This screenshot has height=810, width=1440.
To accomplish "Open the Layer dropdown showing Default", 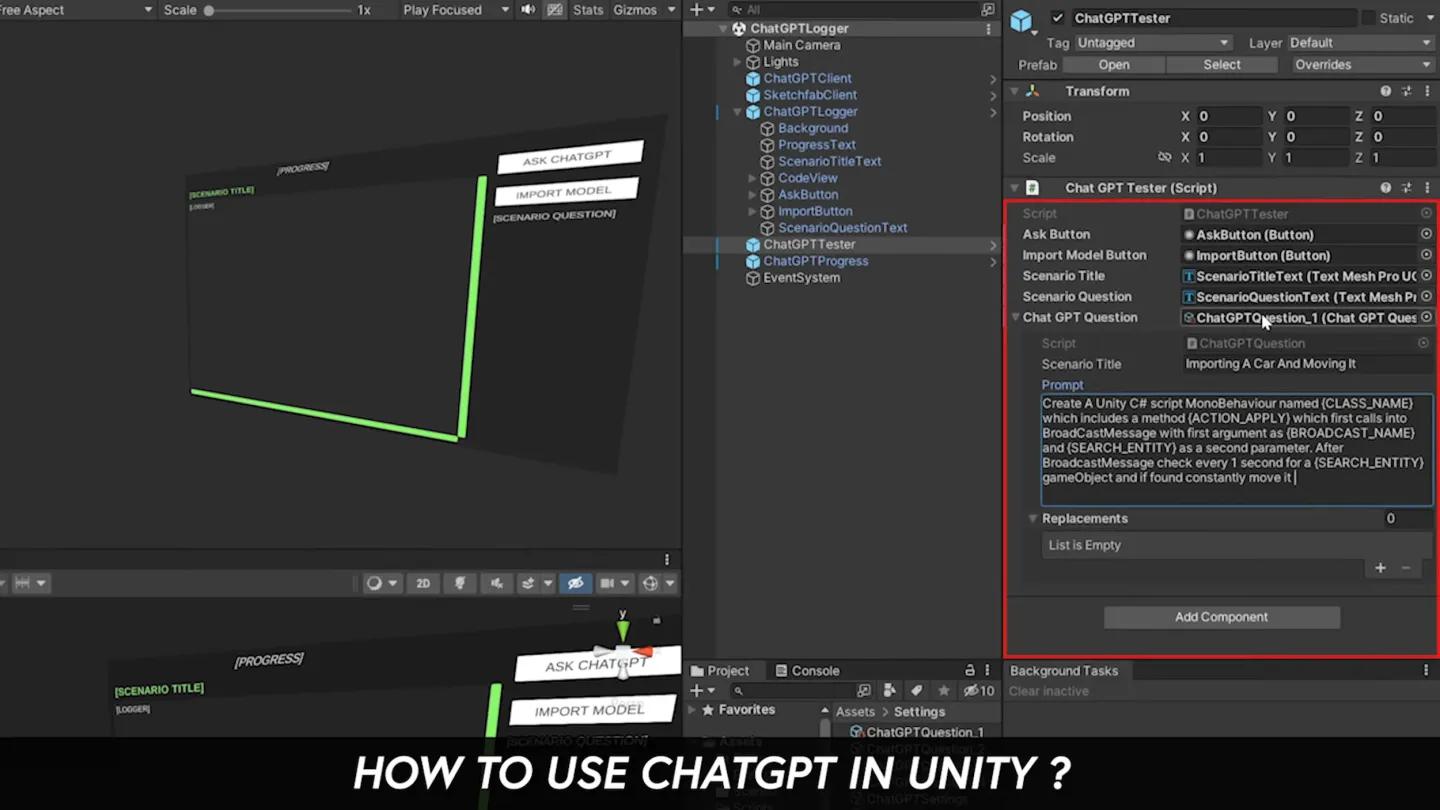I will tap(1359, 43).
